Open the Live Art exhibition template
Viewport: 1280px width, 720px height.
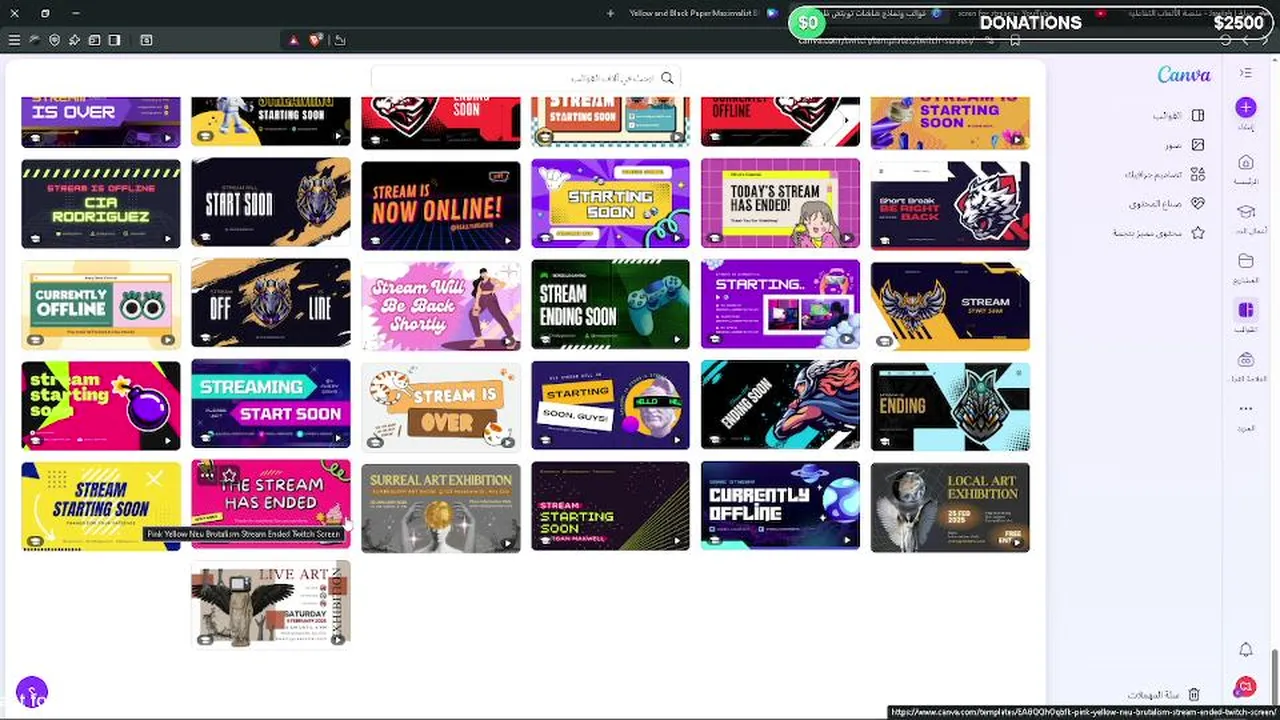tap(271, 604)
